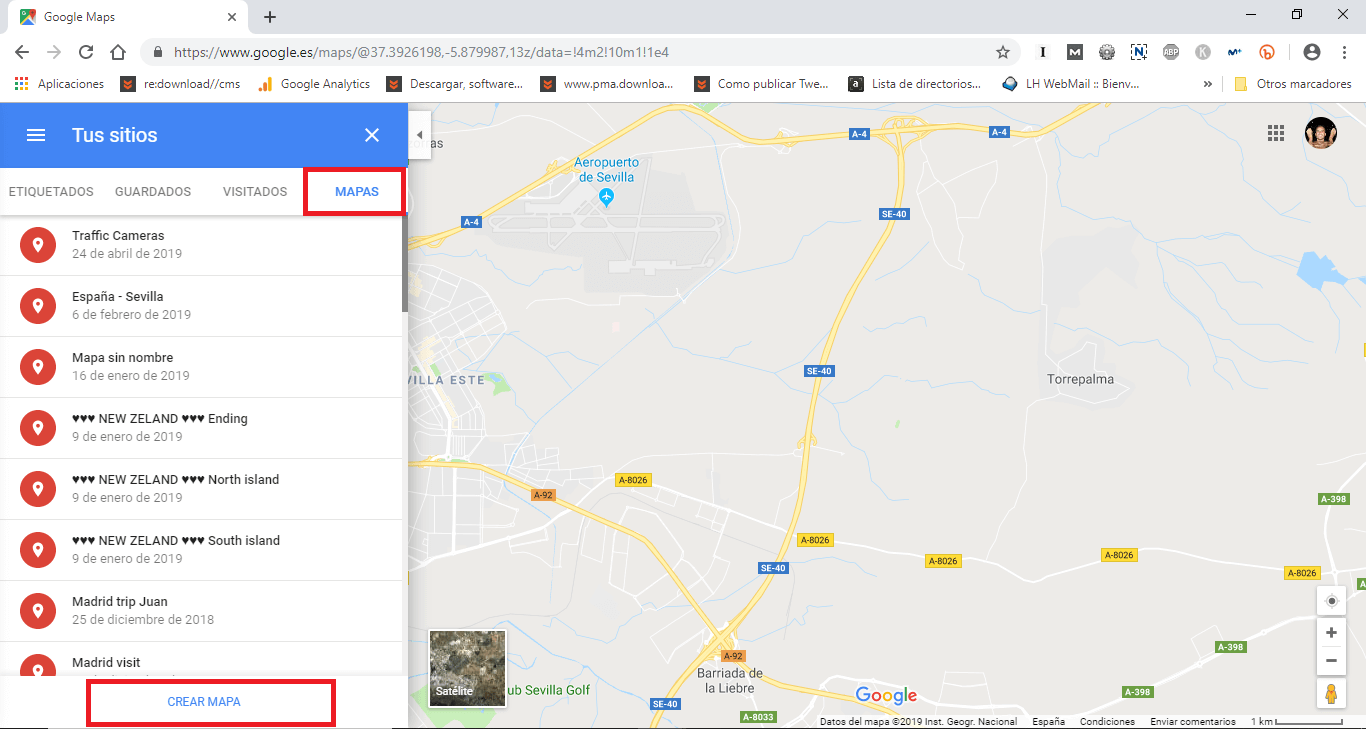Click the side panel list scrollbar
This screenshot has width=1366, height=729.
[x=405, y=263]
